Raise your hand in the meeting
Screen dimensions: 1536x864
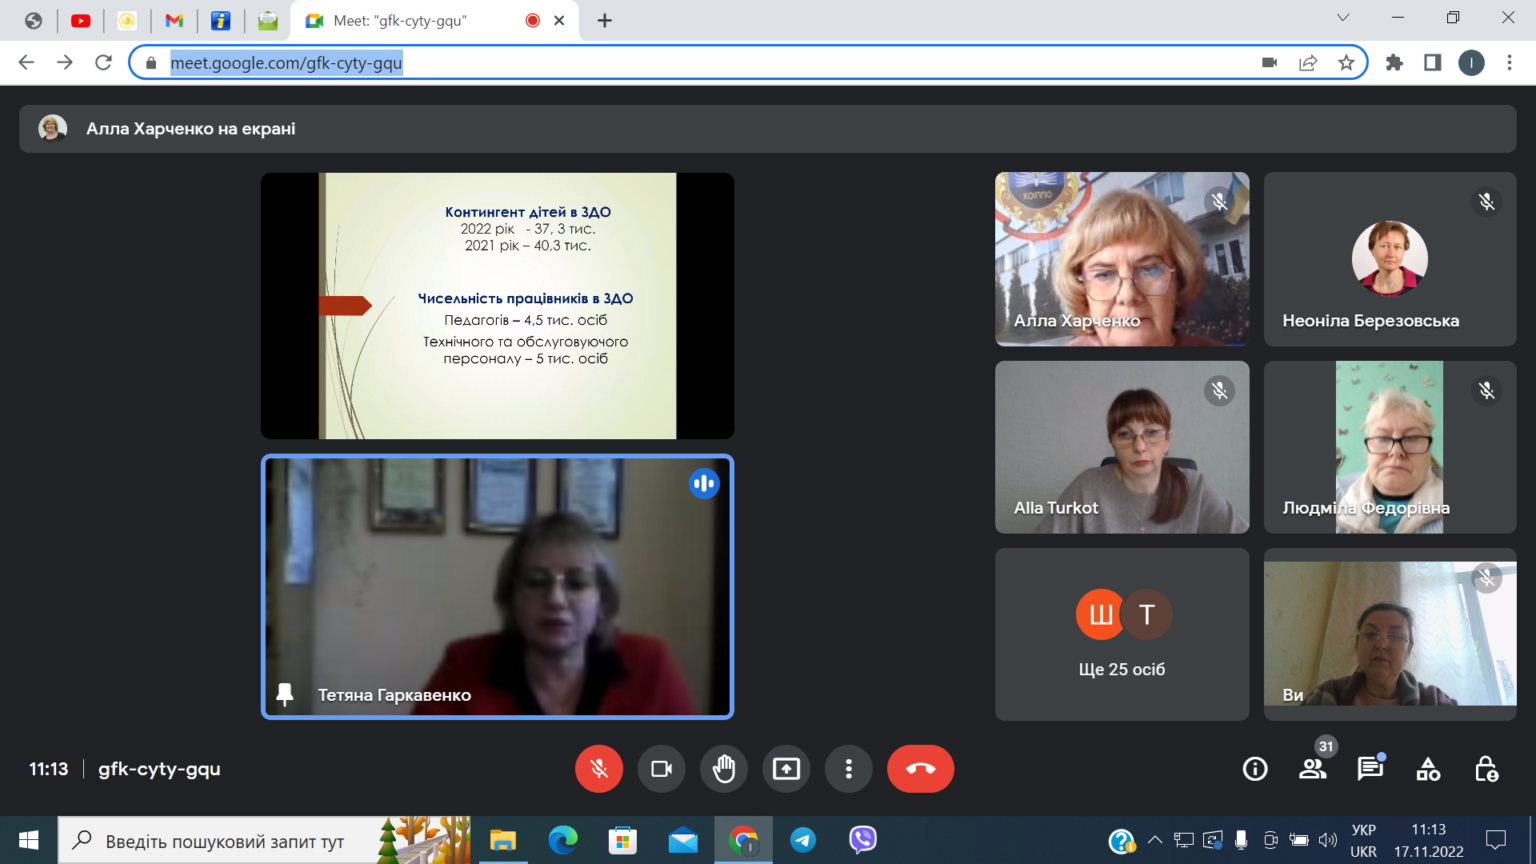tap(724, 769)
